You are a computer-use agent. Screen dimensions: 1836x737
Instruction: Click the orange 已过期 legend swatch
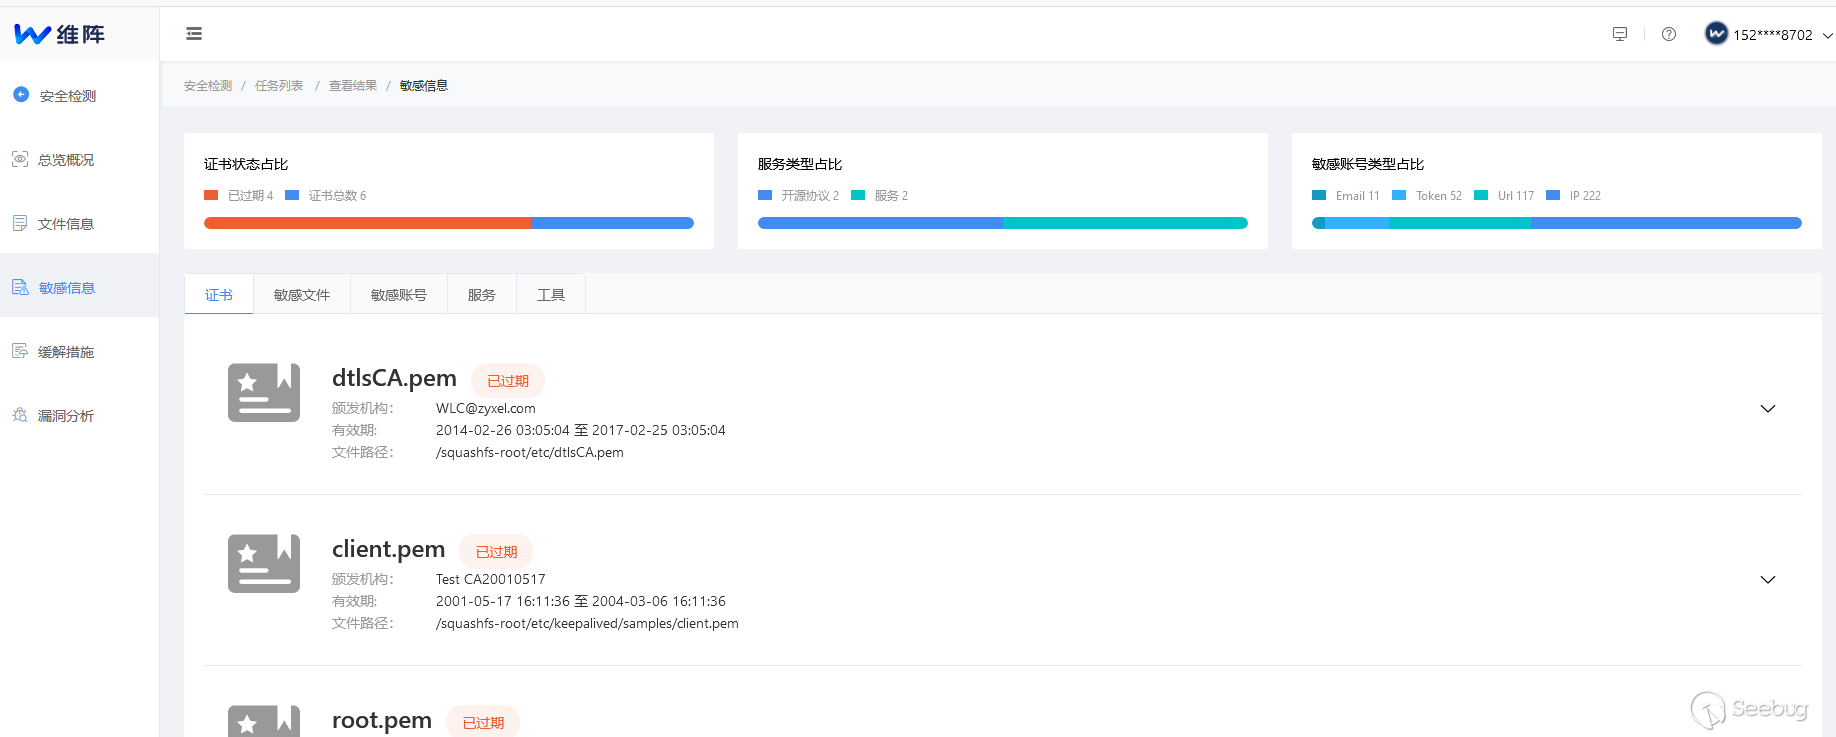211,195
